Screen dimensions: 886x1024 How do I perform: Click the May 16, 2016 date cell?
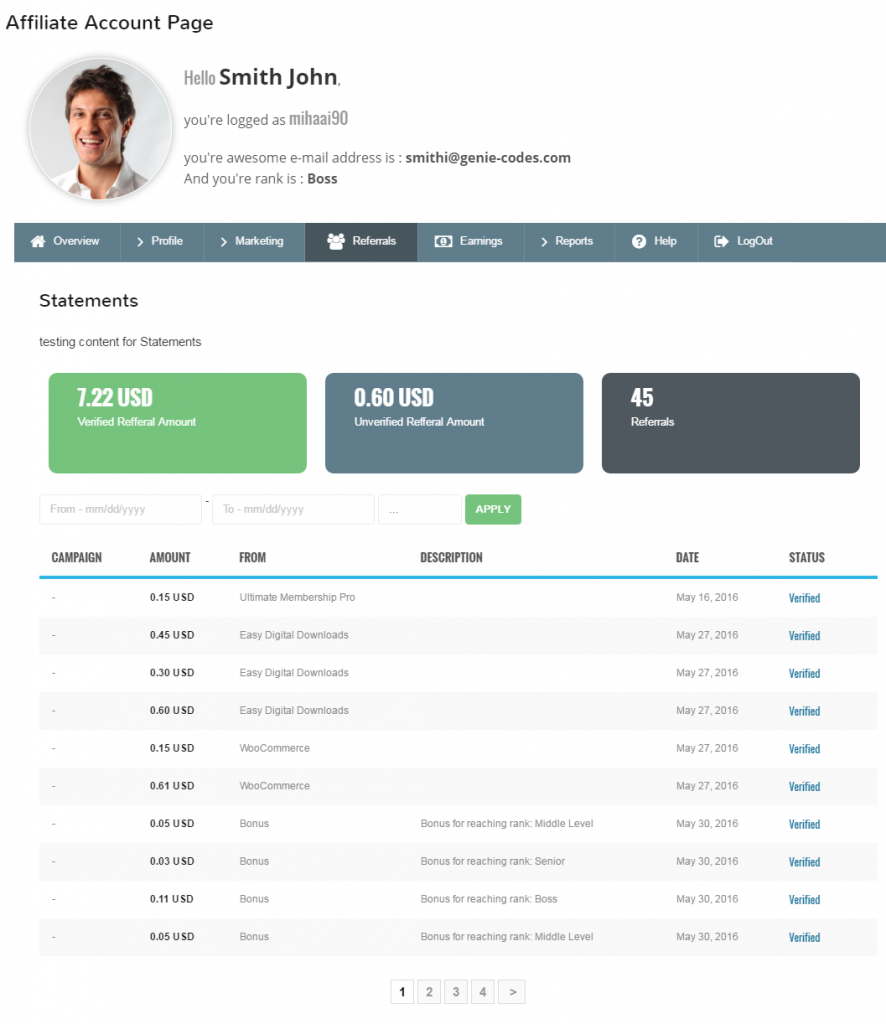pyautogui.click(x=707, y=598)
